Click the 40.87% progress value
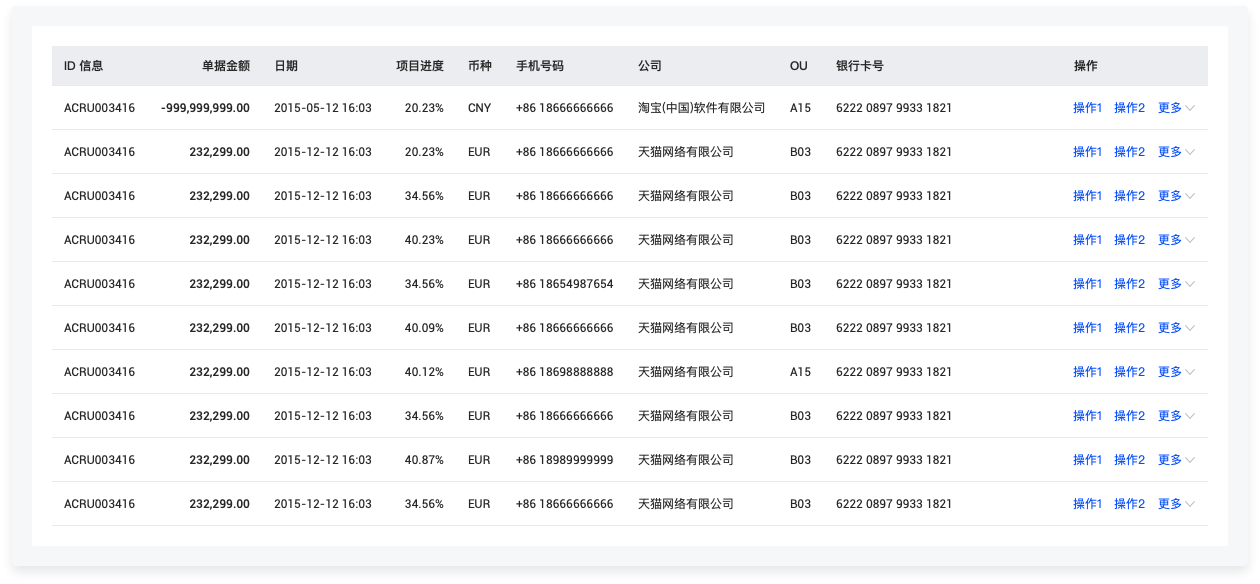 (424, 460)
